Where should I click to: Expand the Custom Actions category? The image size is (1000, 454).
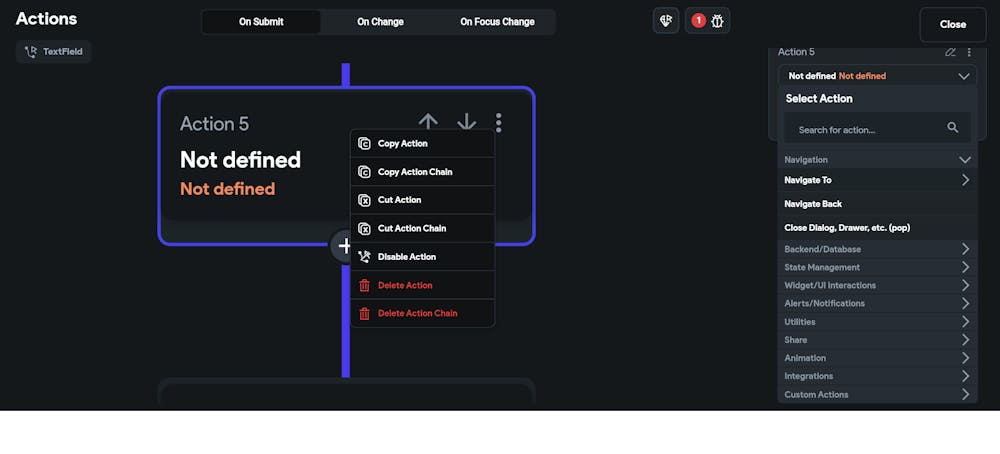pyautogui.click(x=878, y=395)
